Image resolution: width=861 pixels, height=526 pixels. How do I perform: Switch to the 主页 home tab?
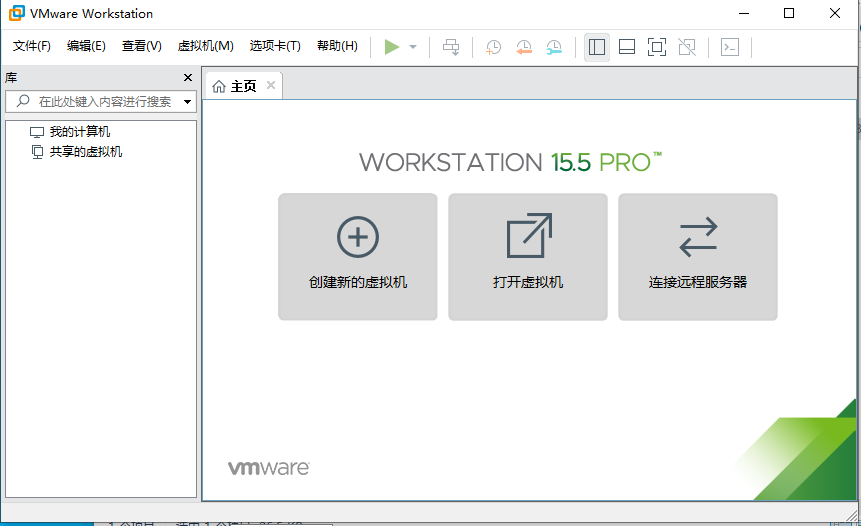[x=243, y=86]
